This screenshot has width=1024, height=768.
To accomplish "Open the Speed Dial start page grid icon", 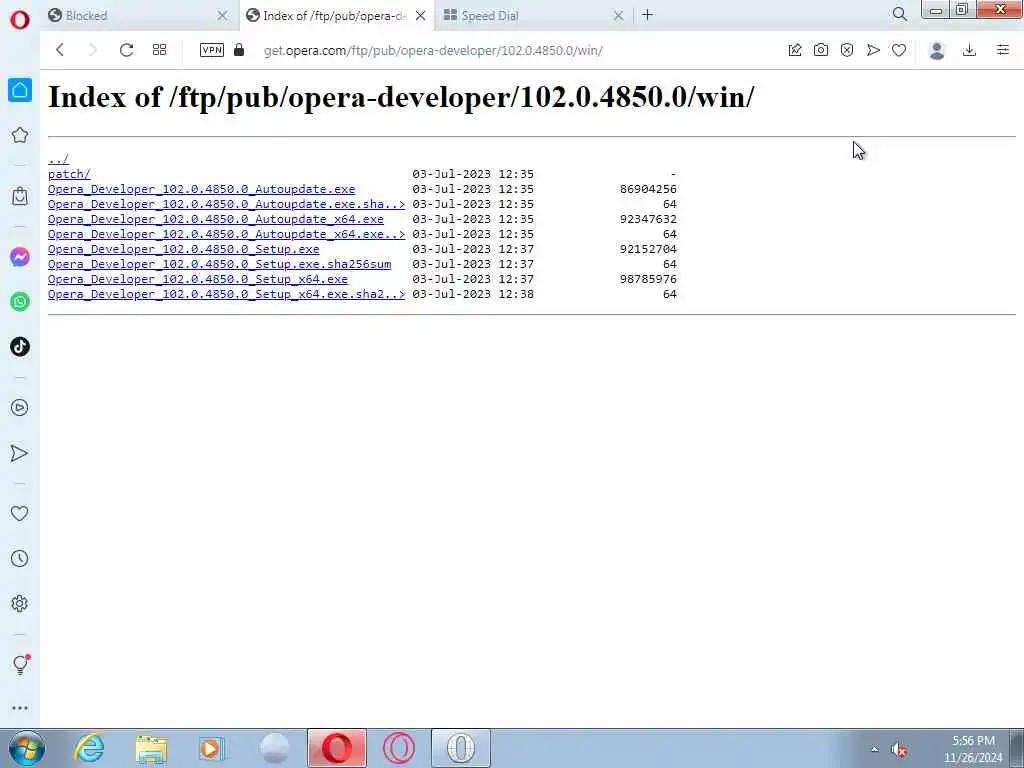I will (x=159, y=50).
